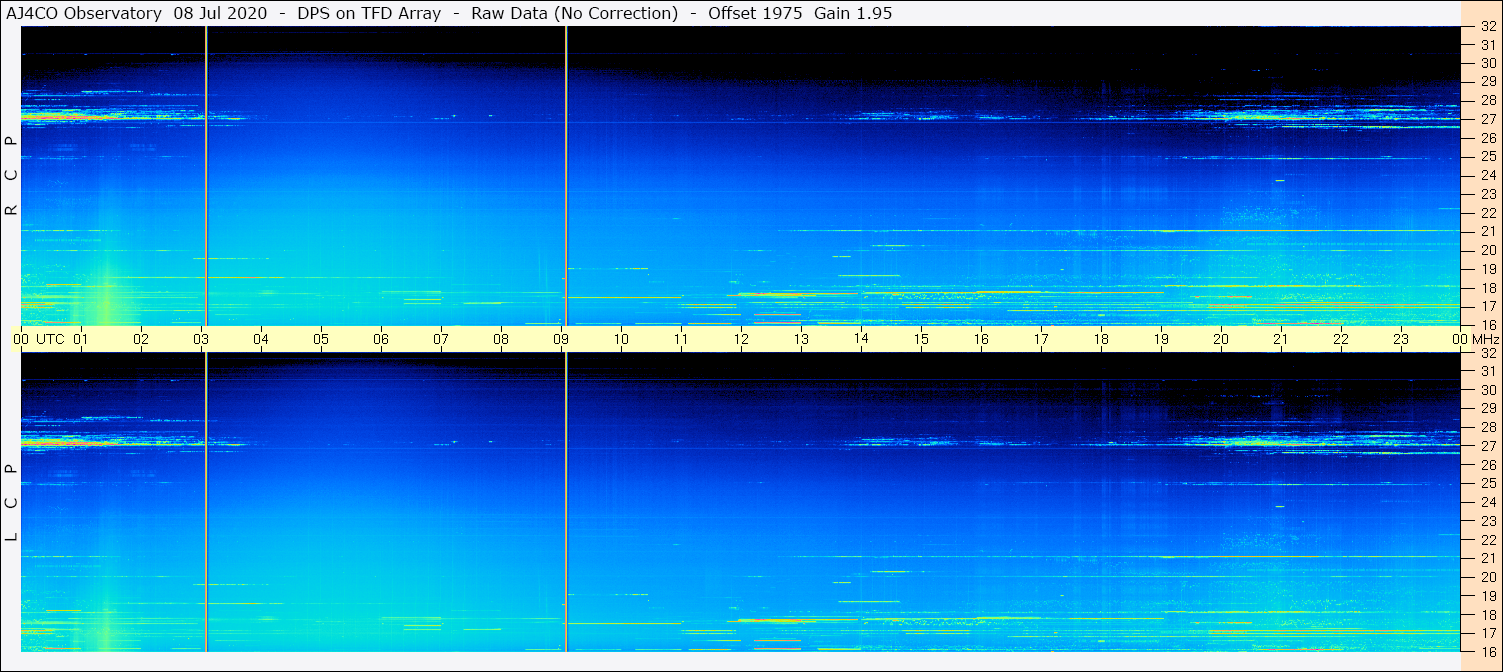Click the 23 hour tick on time axis

tap(1401, 339)
